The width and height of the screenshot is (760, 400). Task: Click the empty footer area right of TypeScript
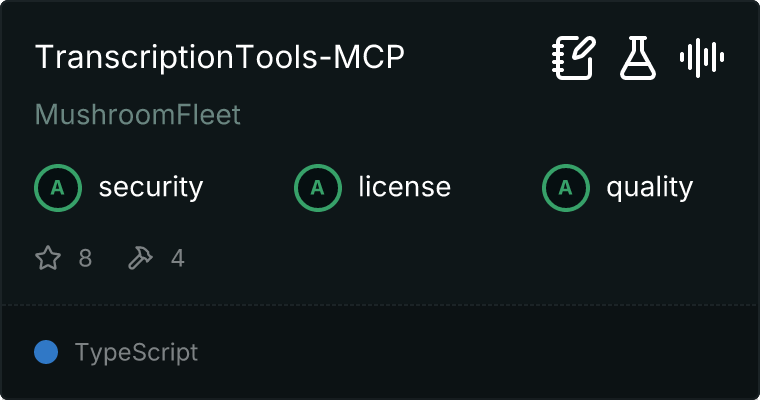tap(480, 352)
